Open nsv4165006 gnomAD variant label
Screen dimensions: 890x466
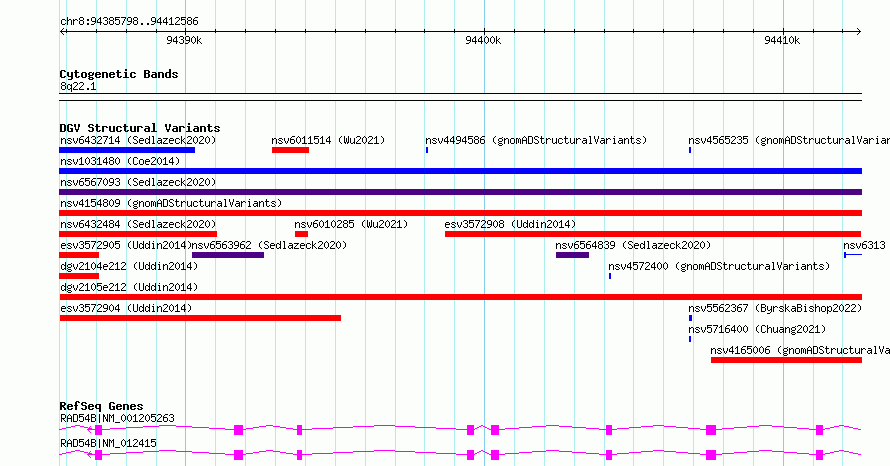[800, 350]
